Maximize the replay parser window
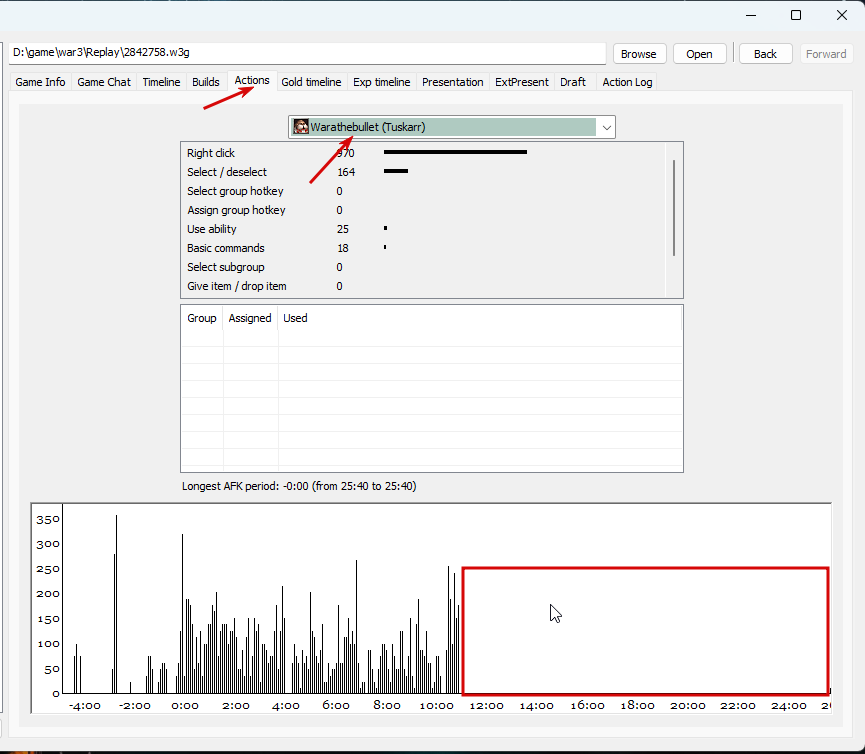The width and height of the screenshot is (865, 754). (796, 15)
